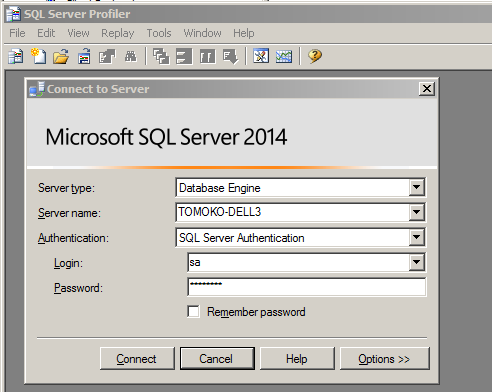Image resolution: width=492 pixels, height=392 pixels.
Task: Open the File menu
Action: pos(17,33)
